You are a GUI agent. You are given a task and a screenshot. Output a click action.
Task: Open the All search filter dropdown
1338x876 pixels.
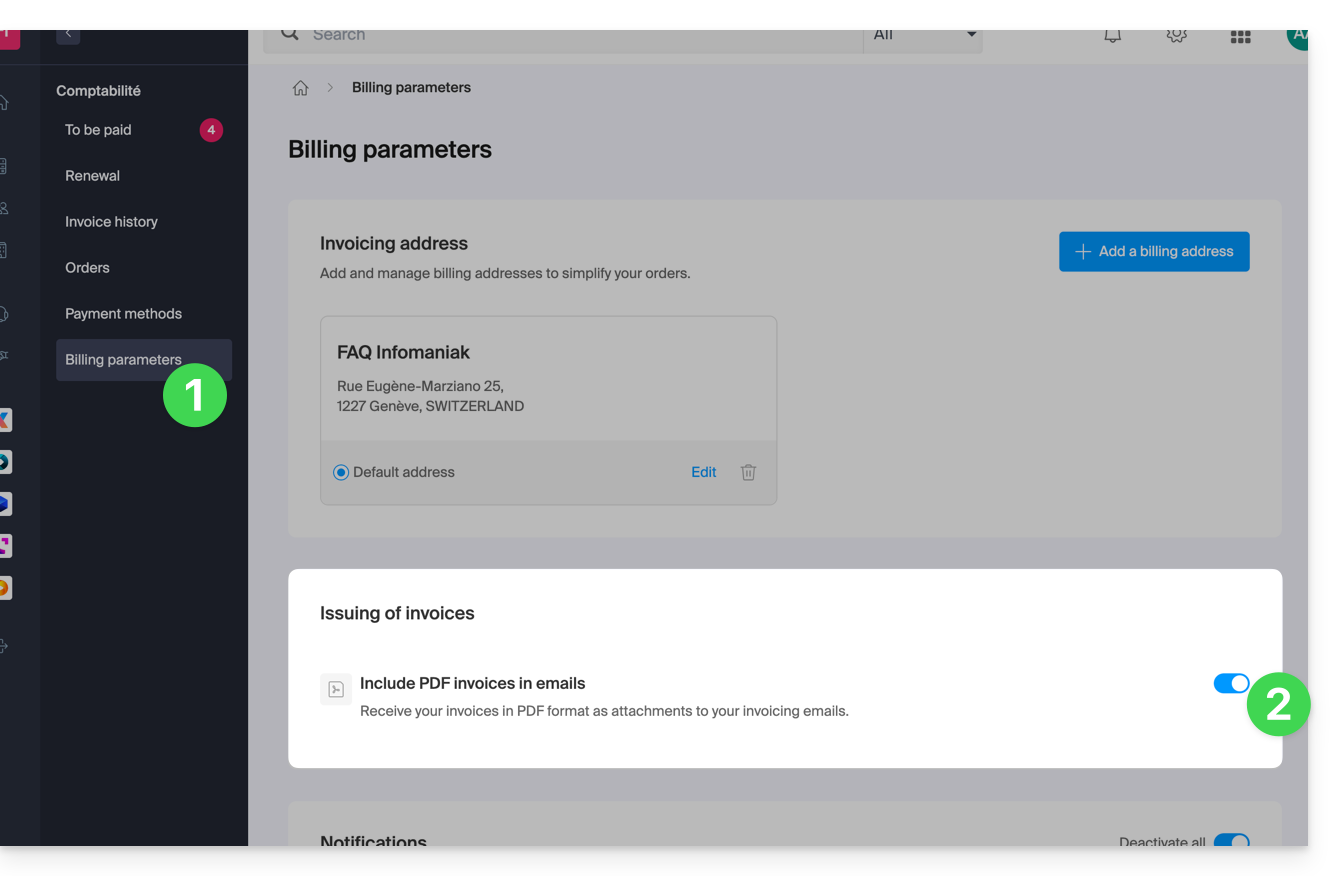click(x=923, y=36)
